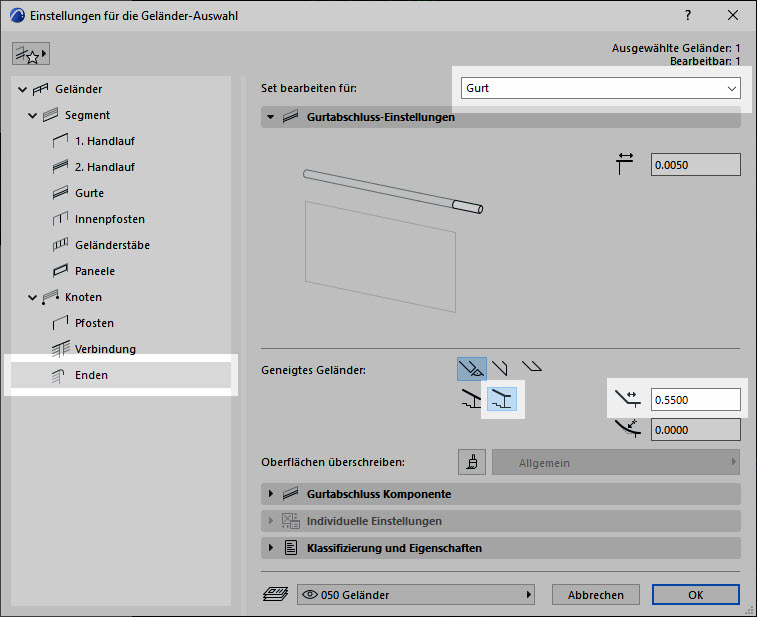The height and width of the screenshot is (617, 757).
Task: Collapse the Gurtabschluss-Einstellungen section
Action: click(x=270, y=117)
